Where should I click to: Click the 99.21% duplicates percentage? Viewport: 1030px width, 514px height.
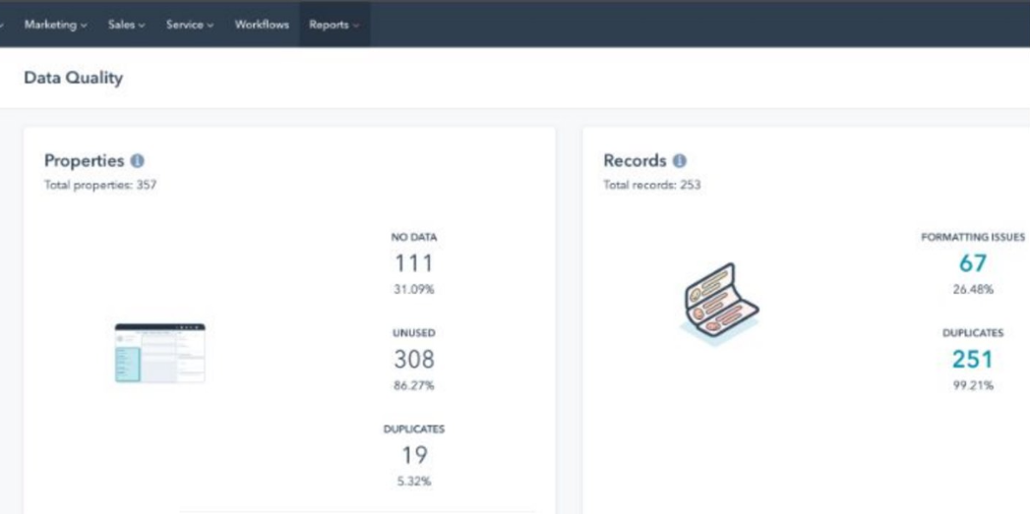[x=973, y=385]
